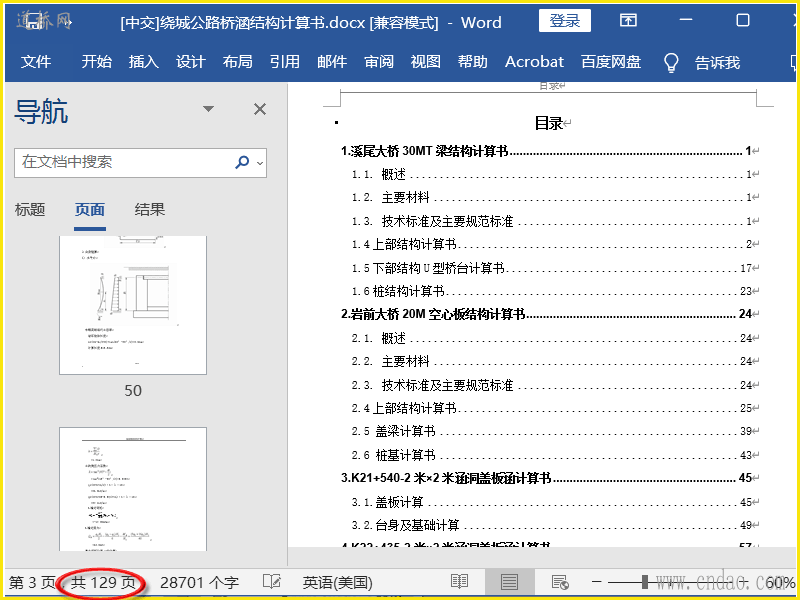
Task: Click the zoom slider handle
Action: point(645,582)
